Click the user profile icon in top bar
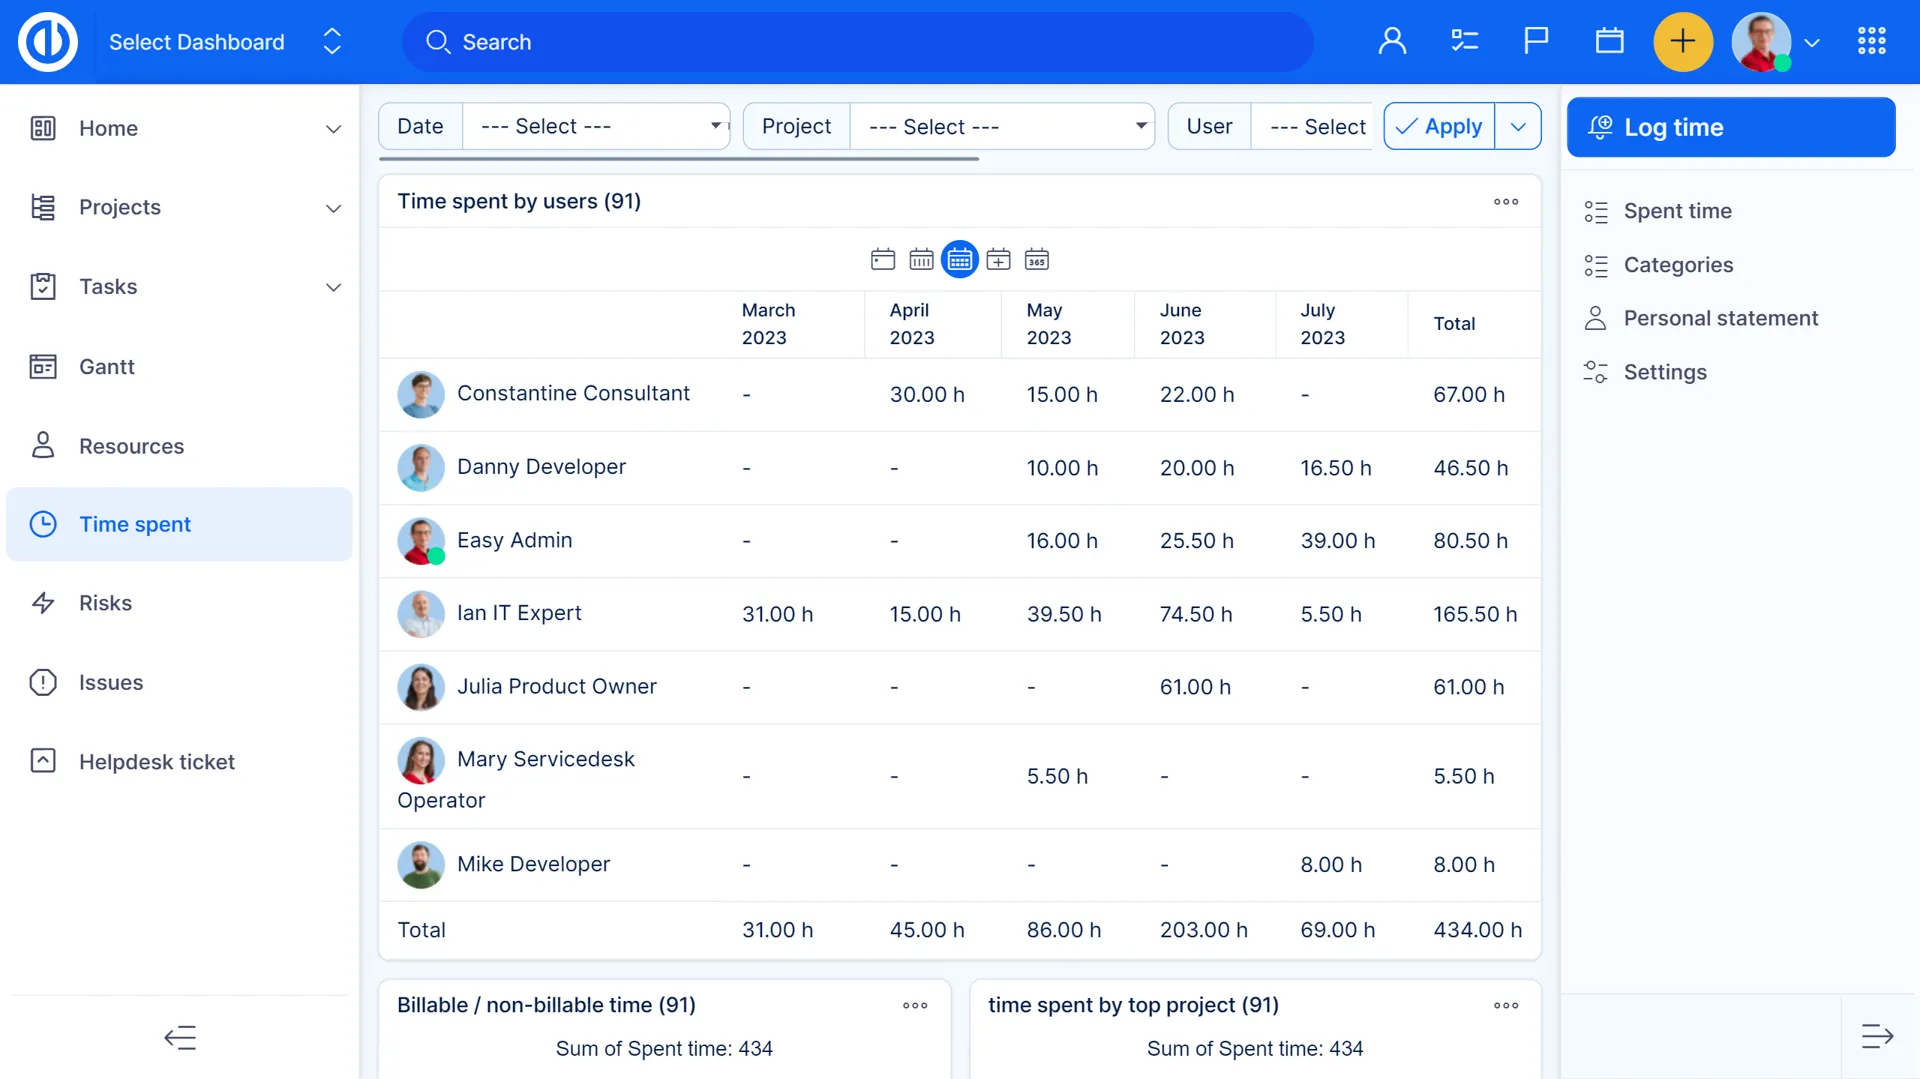1920x1079 pixels. tap(1392, 41)
